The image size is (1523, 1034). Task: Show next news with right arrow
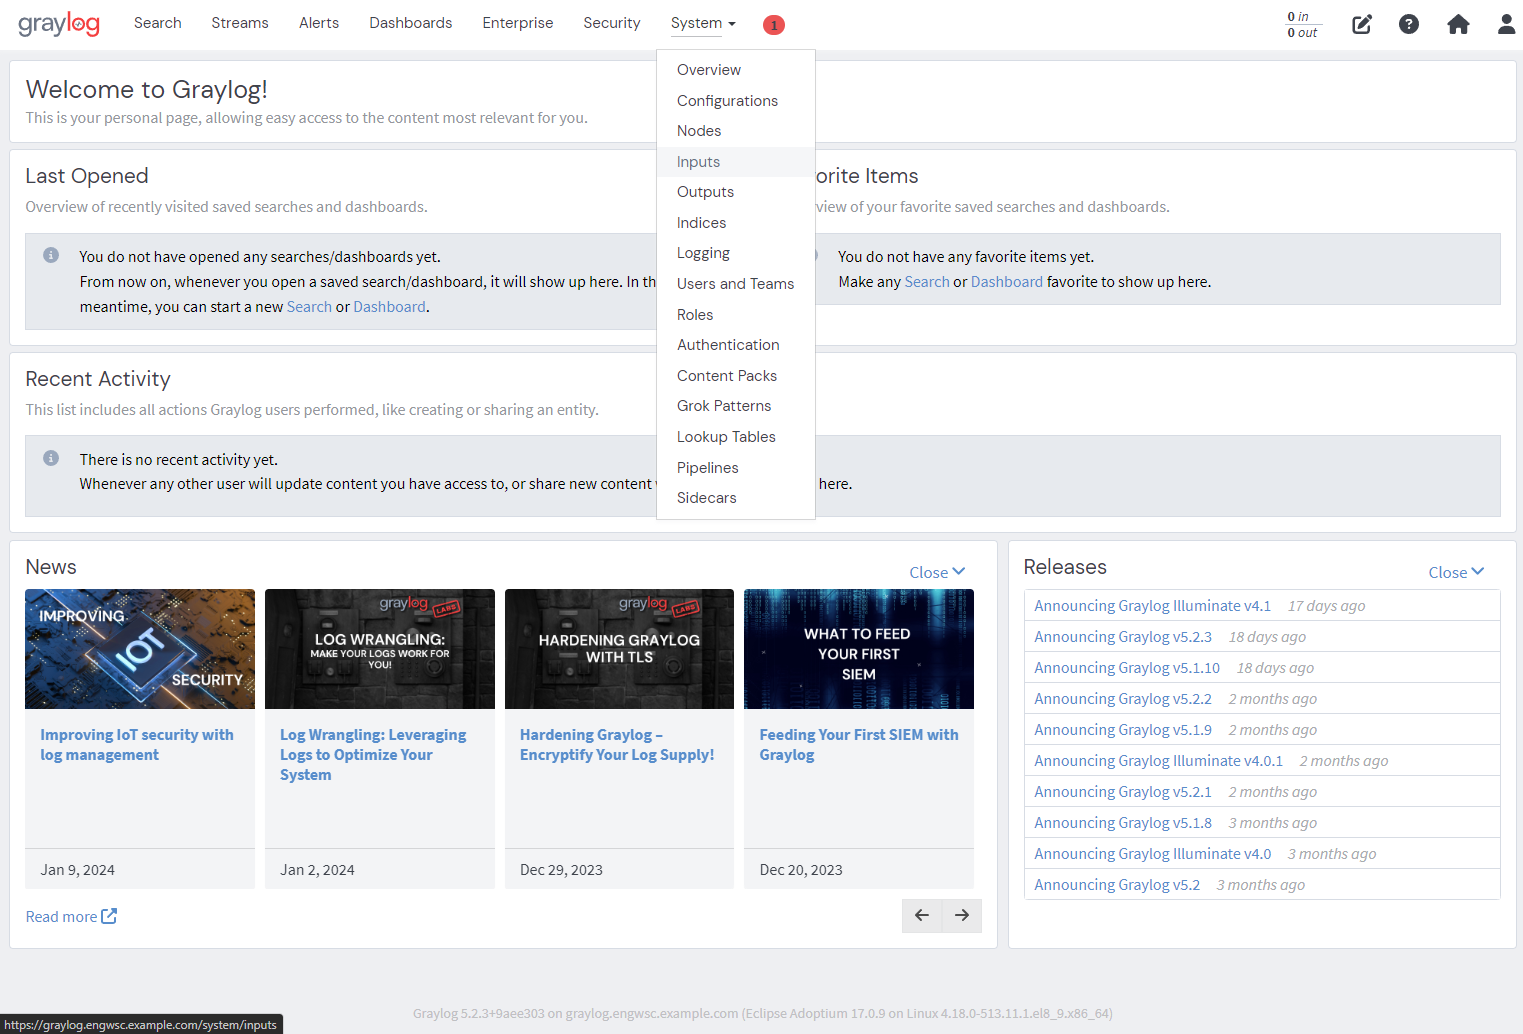click(962, 915)
